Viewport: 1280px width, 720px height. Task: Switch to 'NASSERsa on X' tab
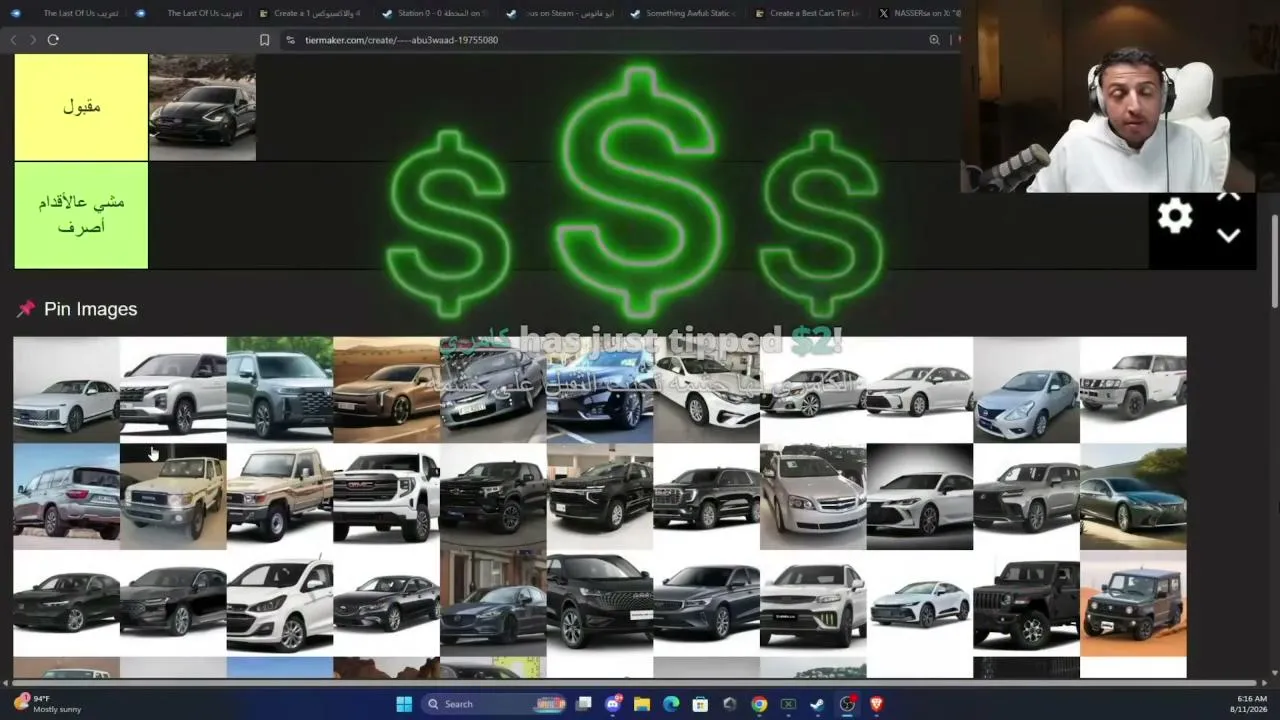[918, 13]
